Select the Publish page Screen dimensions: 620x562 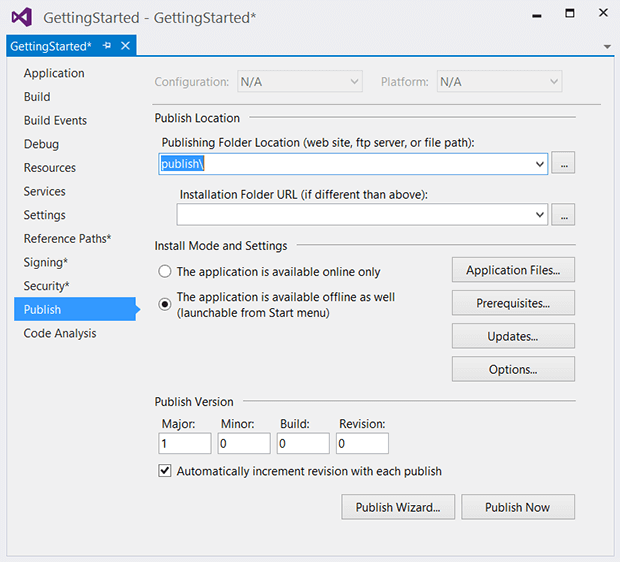[x=75, y=309]
